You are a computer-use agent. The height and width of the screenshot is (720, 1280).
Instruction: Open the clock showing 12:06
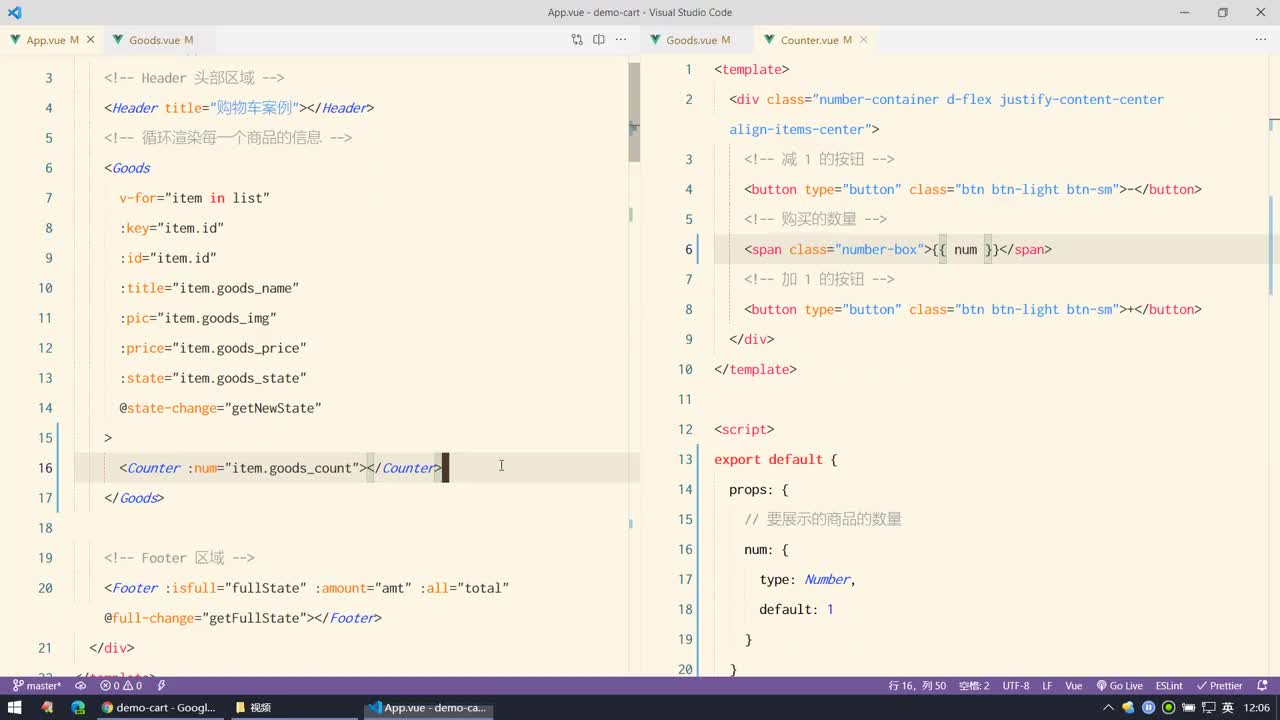(1256, 707)
